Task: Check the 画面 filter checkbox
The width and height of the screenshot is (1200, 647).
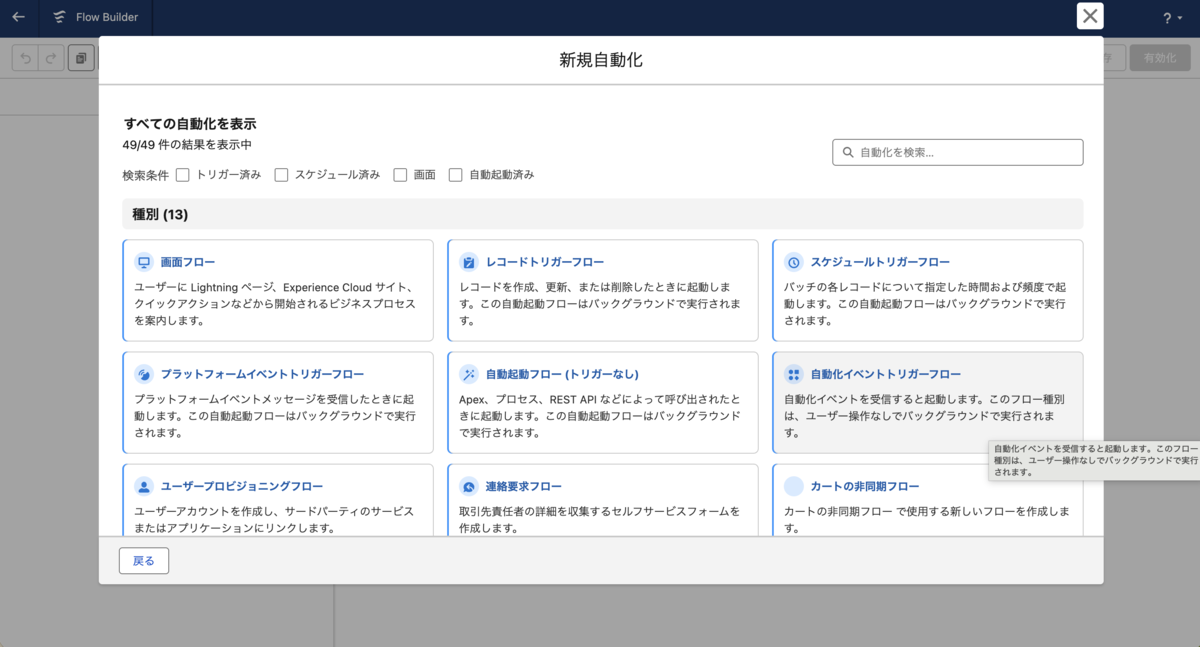Action: tap(400, 175)
